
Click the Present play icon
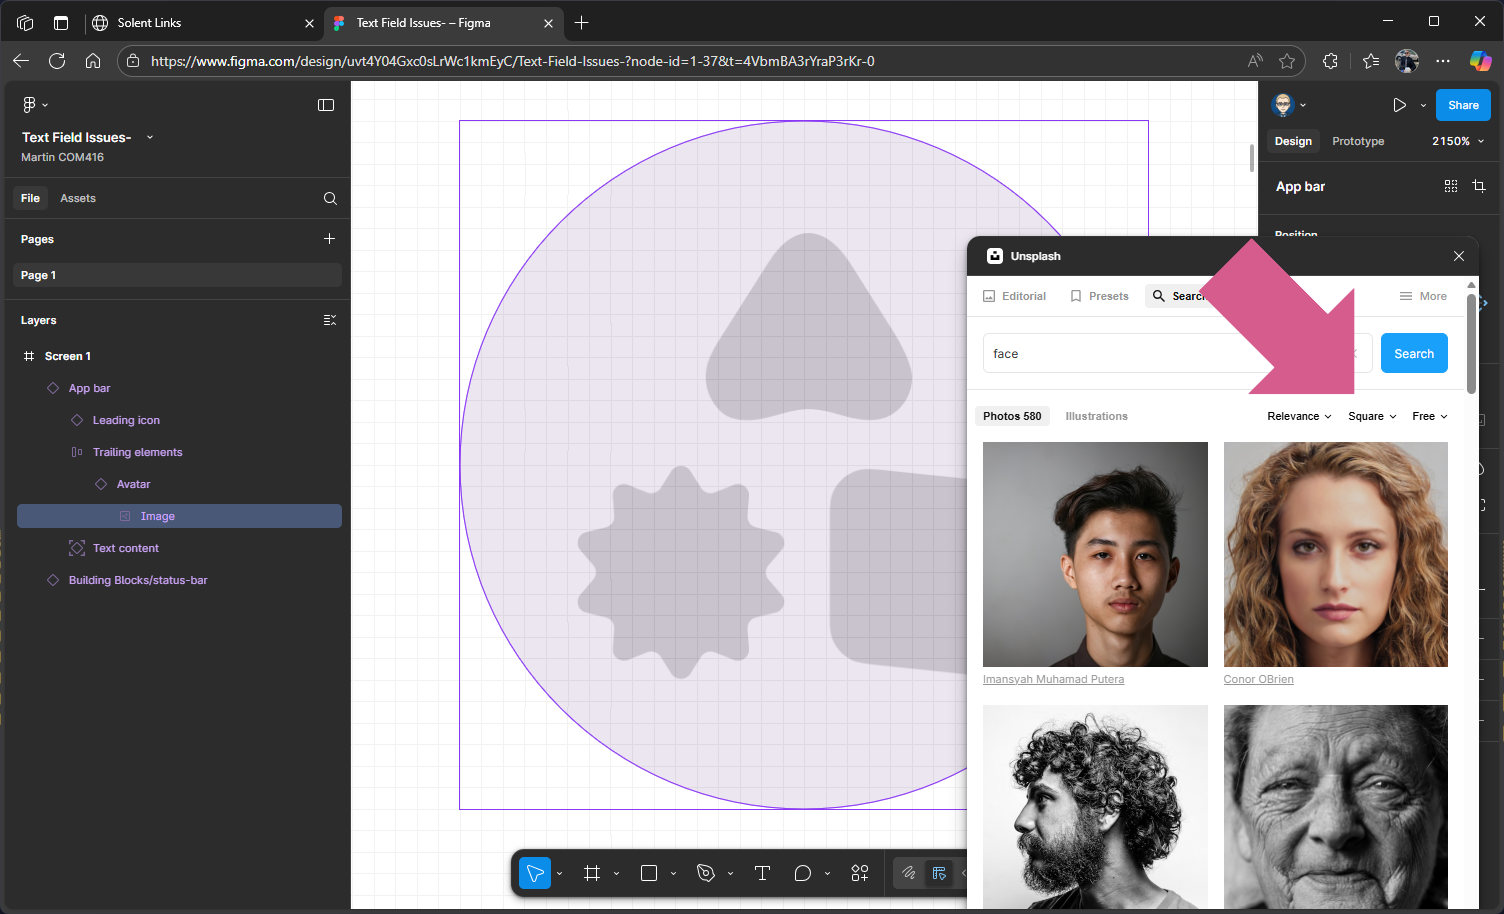1399,105
